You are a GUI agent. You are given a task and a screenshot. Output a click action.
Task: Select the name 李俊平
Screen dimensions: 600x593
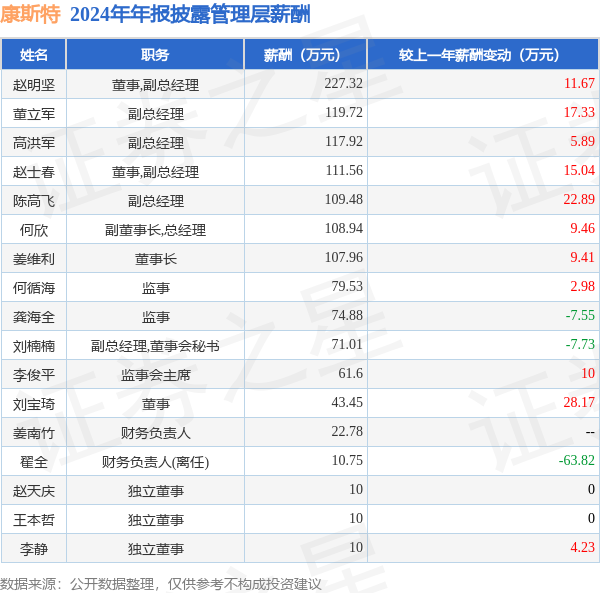click(34, 375)
